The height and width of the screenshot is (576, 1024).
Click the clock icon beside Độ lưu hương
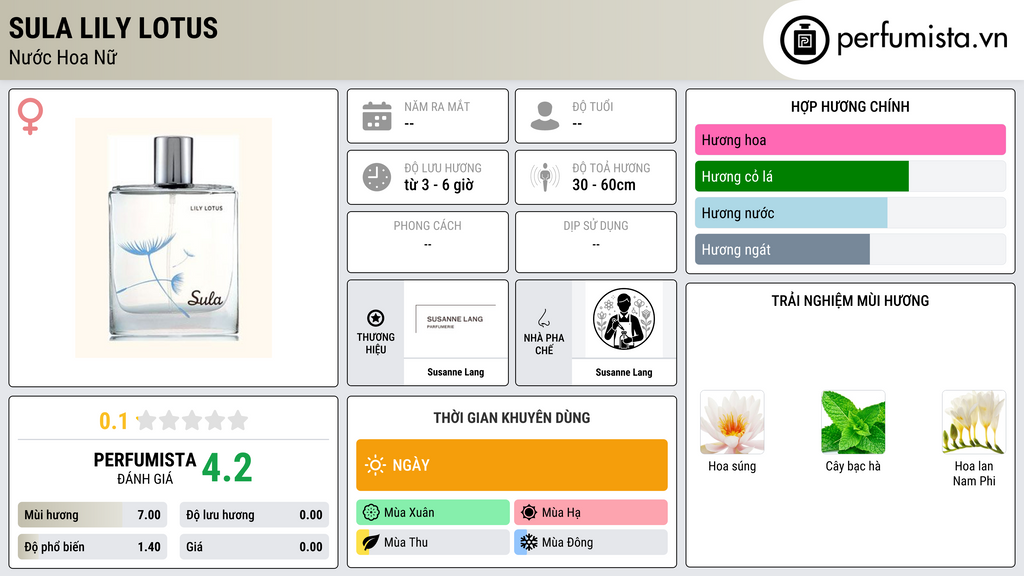tap(377, 177)
